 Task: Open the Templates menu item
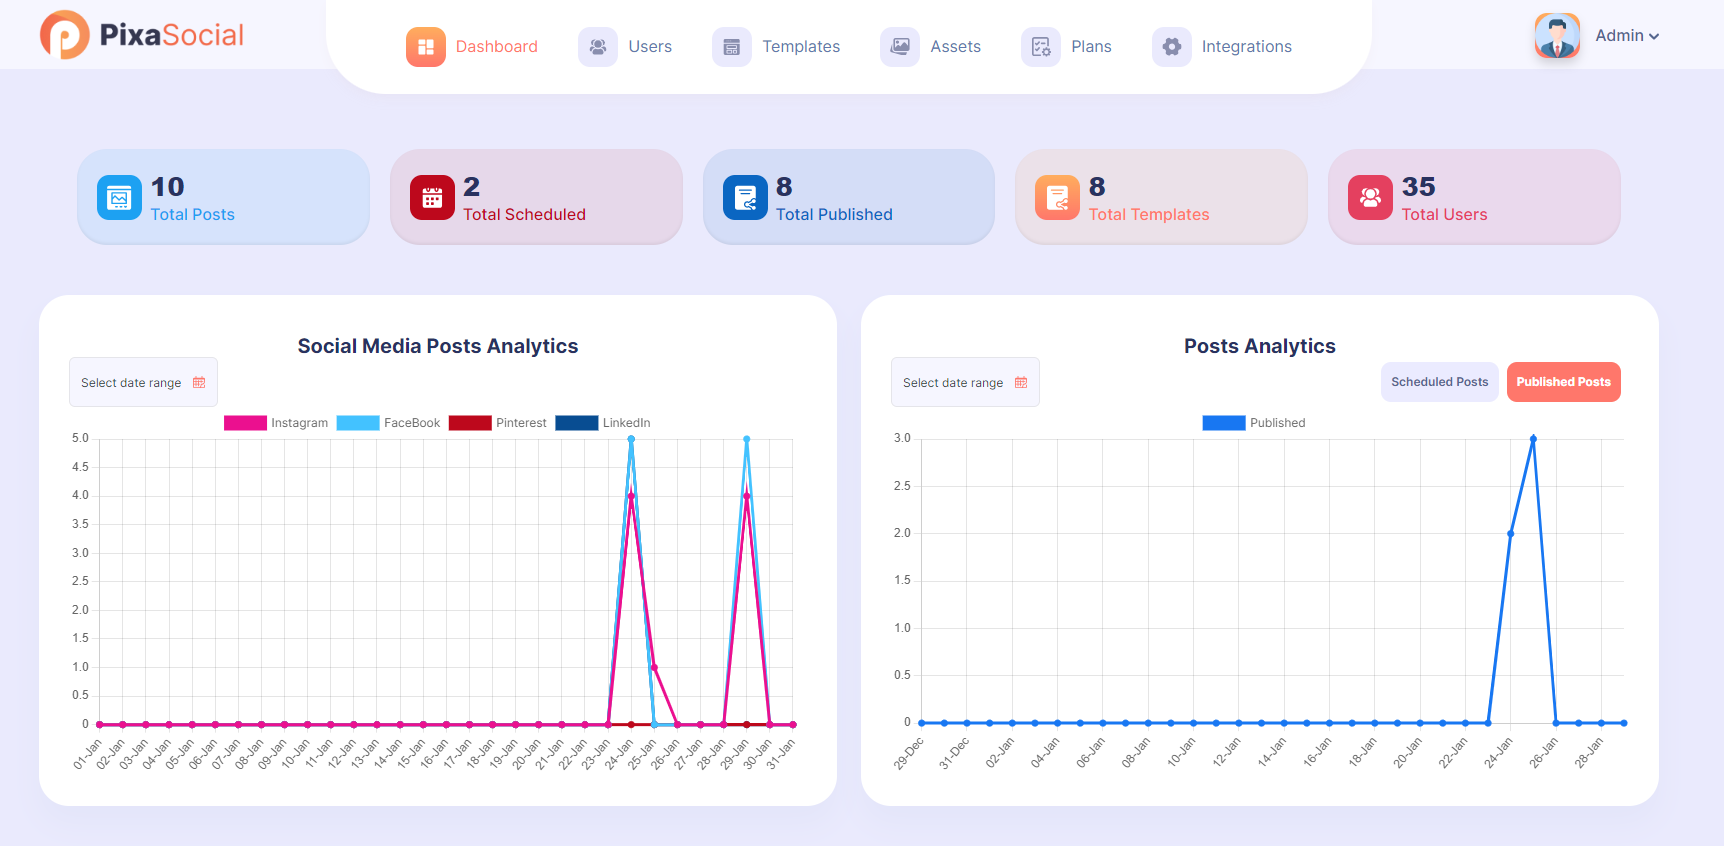776,47
